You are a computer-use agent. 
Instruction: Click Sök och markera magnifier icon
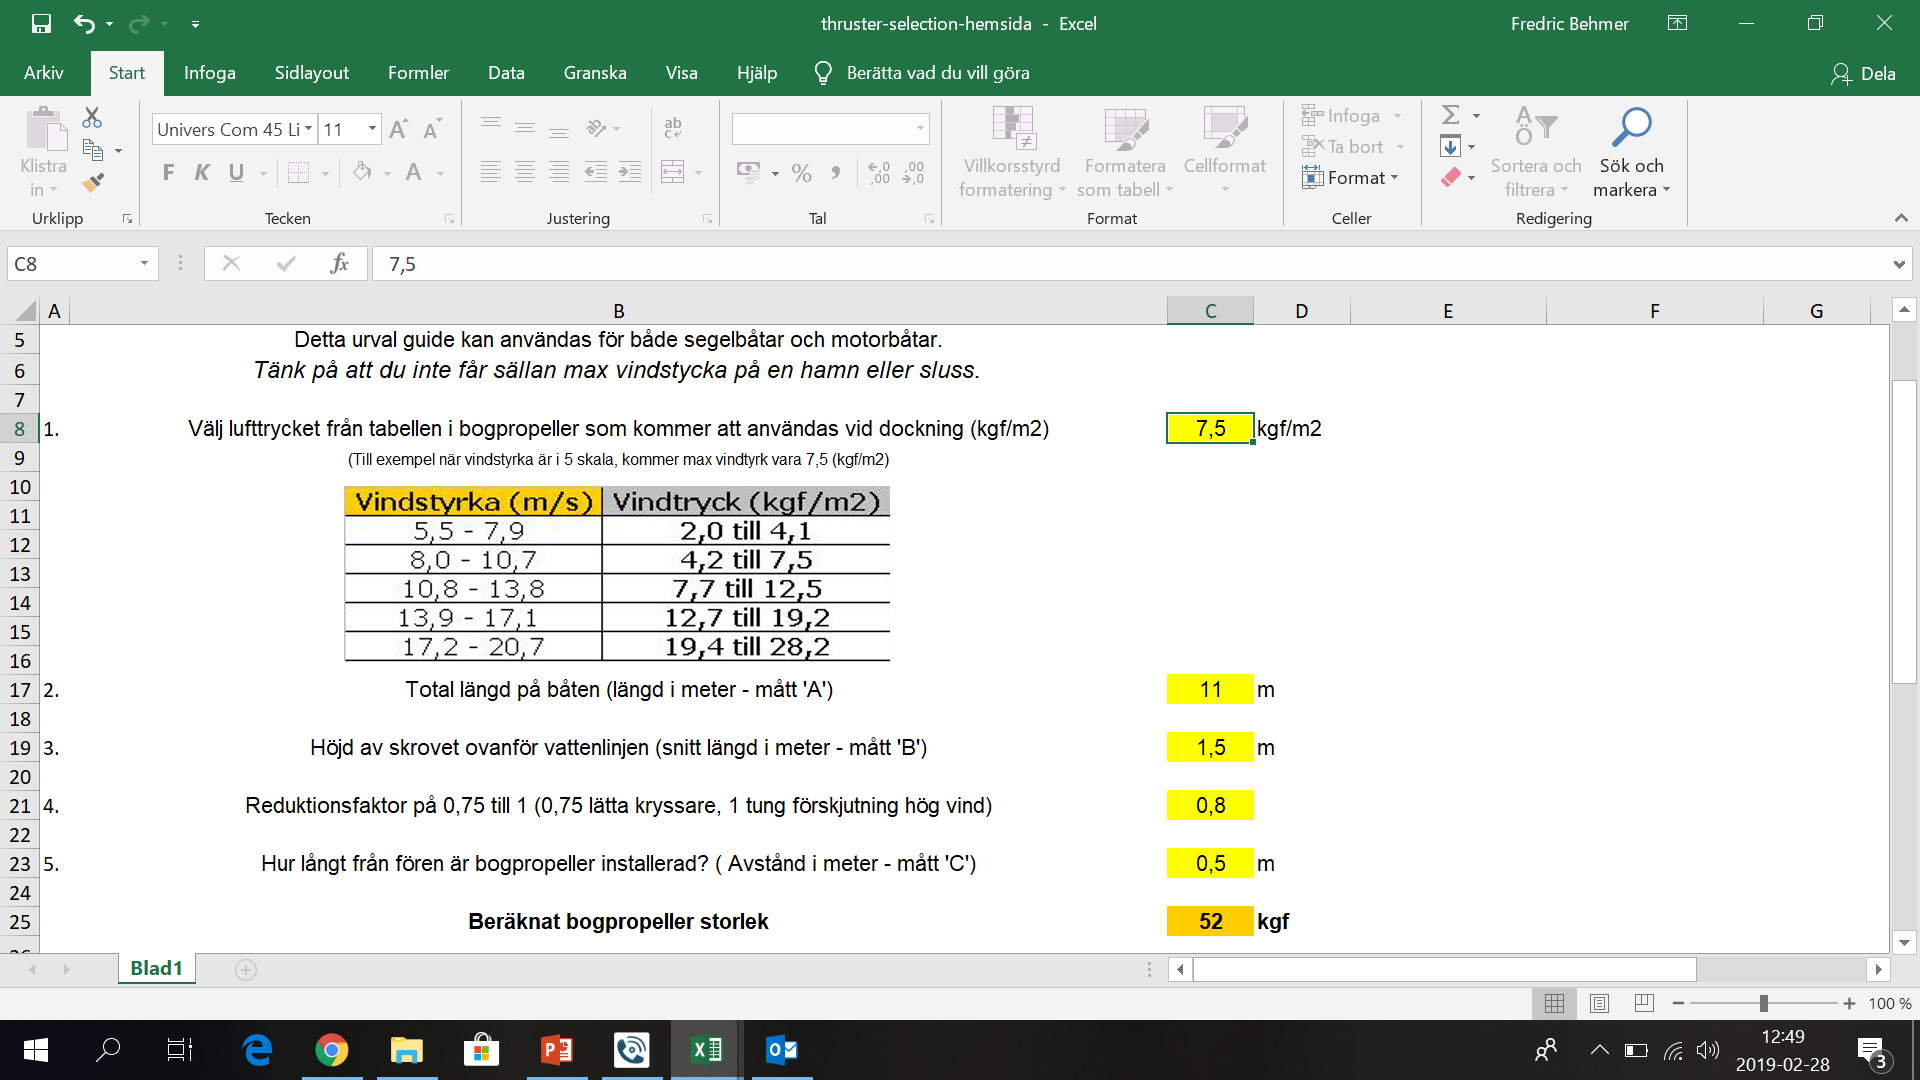tap(1631, 128)
